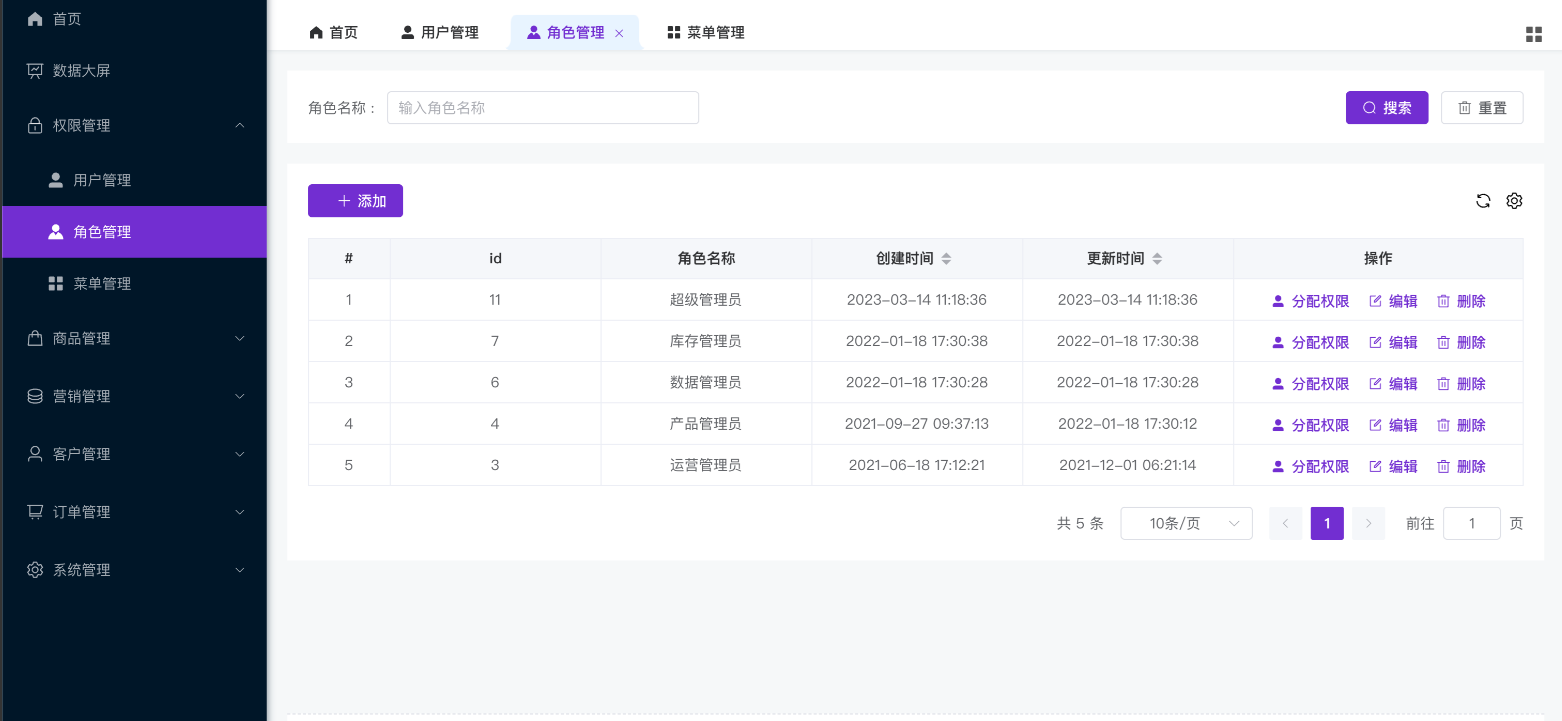The height and width of the screenshot is (721, 1562).
Task: Expand the 商品管理 sidebar menu
Action: (134, 339)
